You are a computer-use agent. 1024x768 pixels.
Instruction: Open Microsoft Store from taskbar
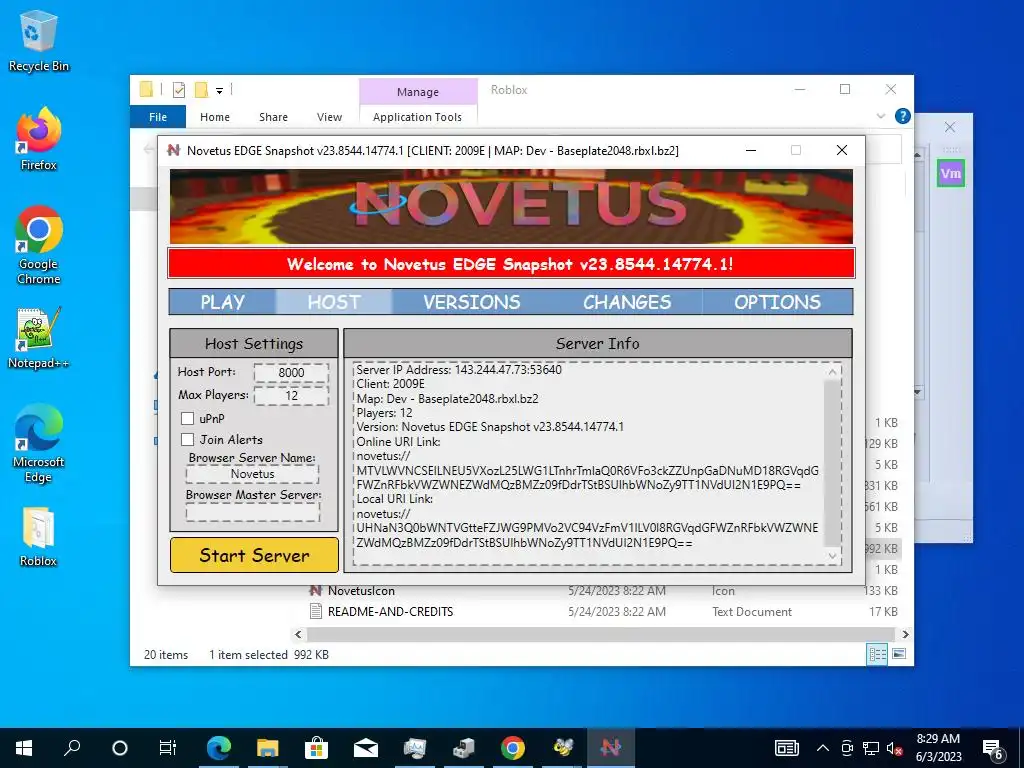[316, 748]
